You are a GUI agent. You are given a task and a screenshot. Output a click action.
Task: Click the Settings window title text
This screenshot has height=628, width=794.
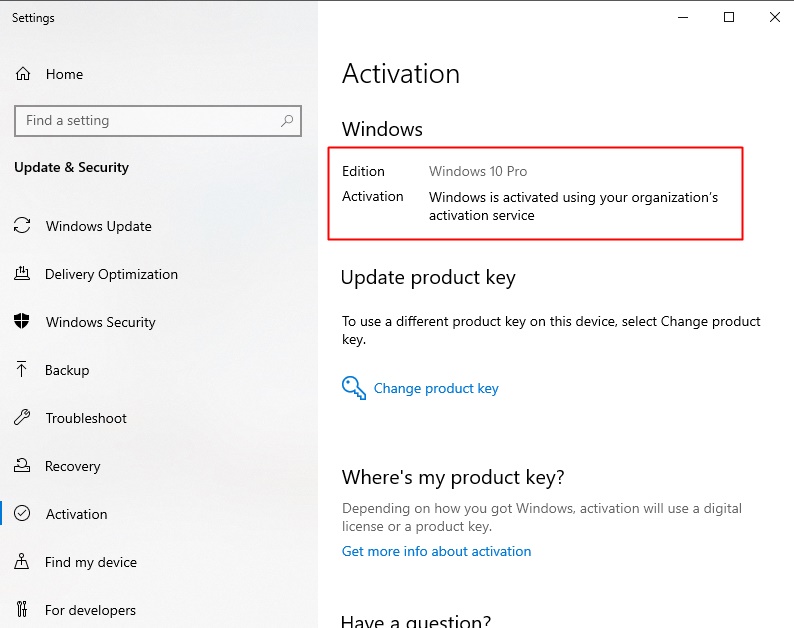(x=33, y=18)
